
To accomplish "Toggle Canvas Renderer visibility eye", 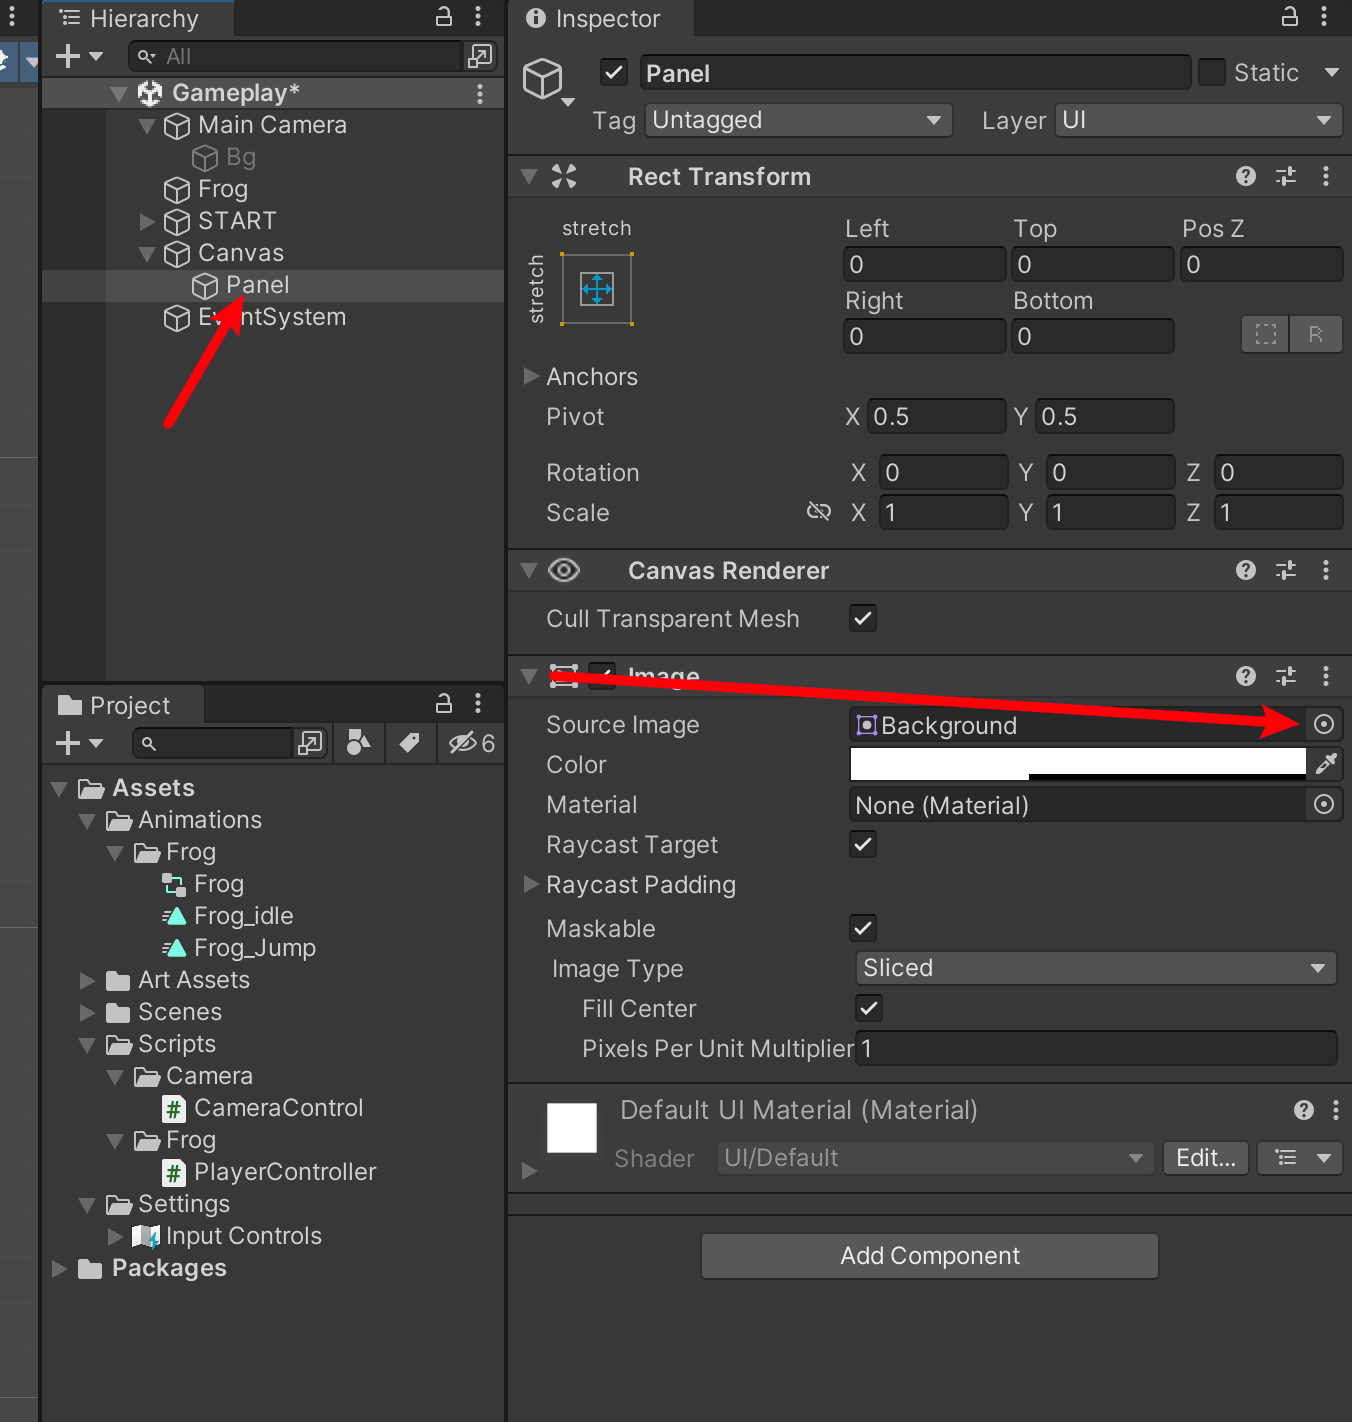I will tap(564, 570).
